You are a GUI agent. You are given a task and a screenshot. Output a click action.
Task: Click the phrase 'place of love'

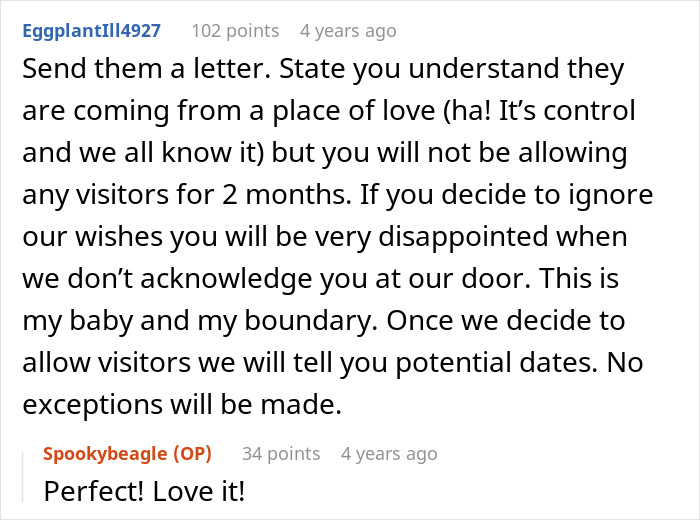(x=354, y=111)
